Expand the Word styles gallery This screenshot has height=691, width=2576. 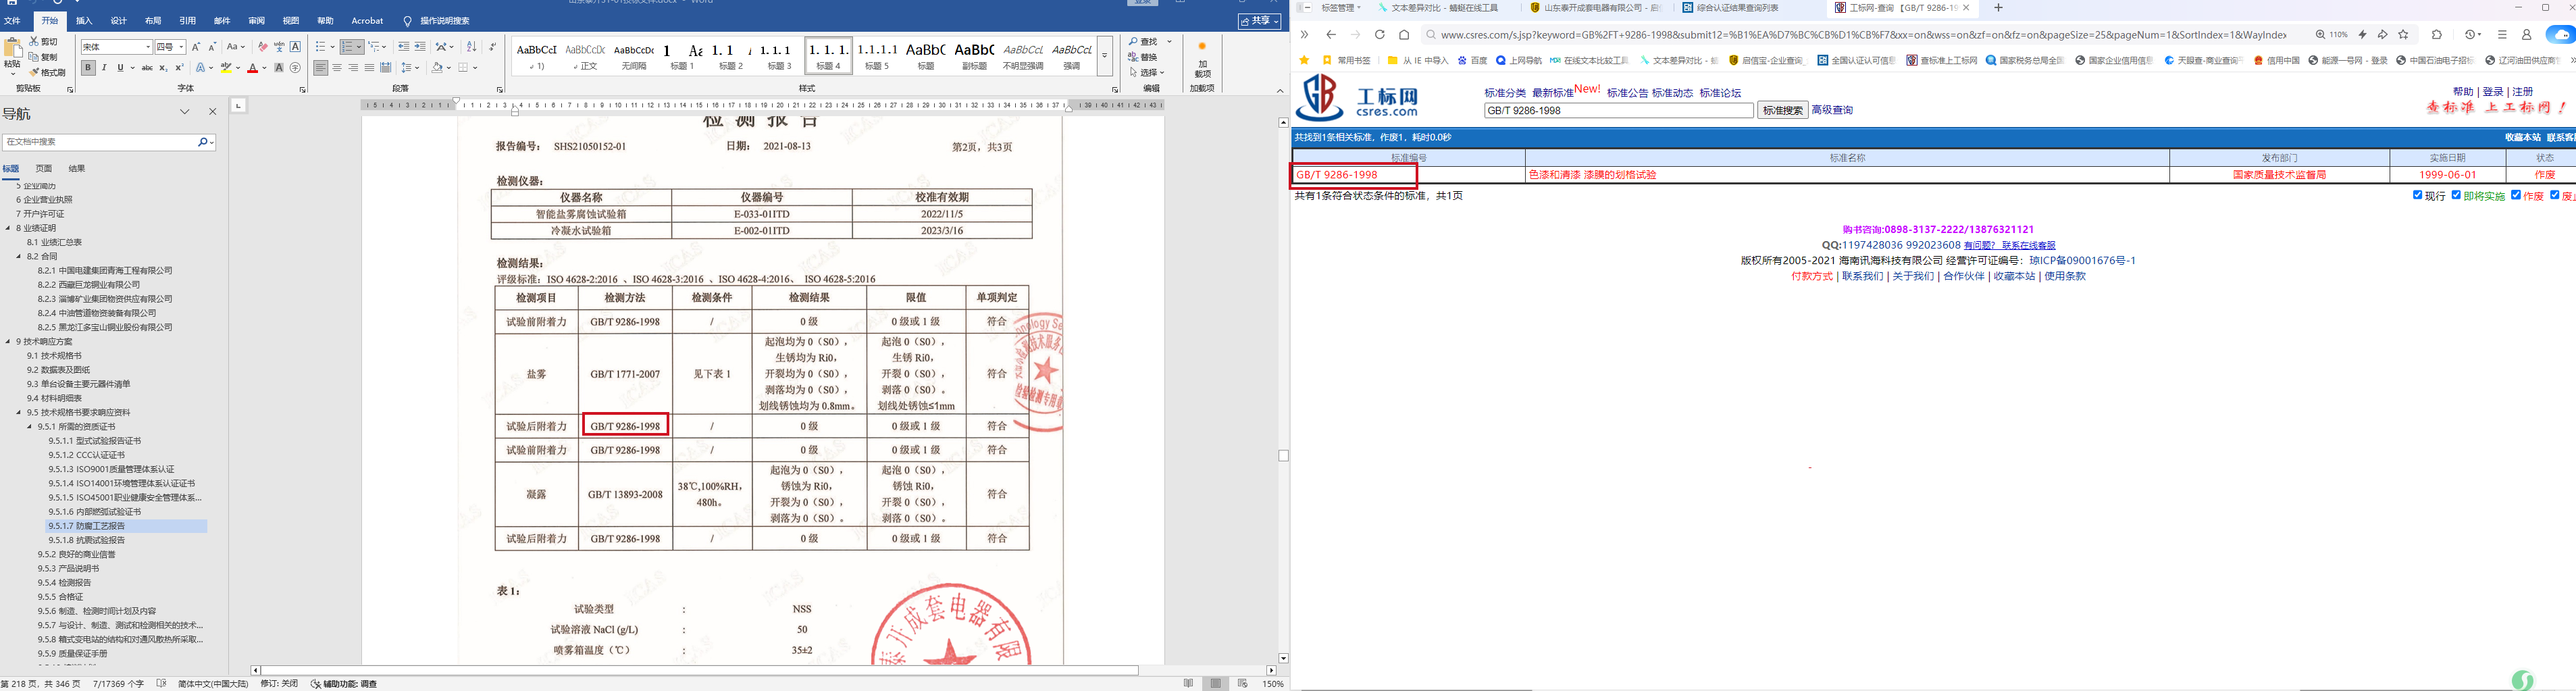tap(1104, 56)
